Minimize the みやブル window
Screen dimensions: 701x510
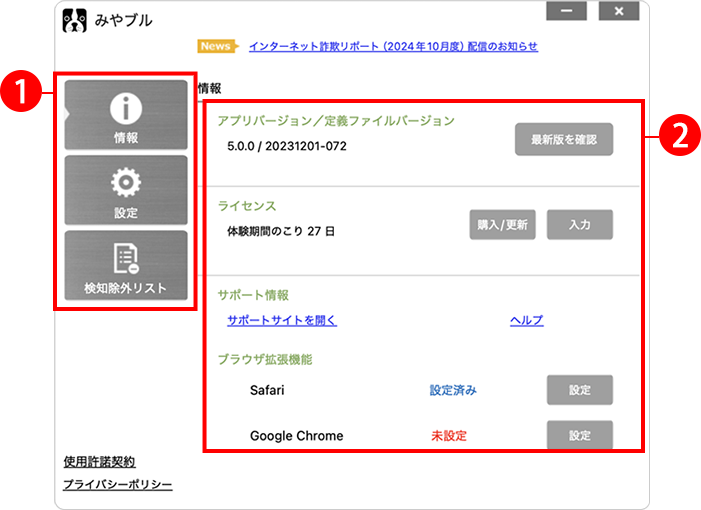566,12
